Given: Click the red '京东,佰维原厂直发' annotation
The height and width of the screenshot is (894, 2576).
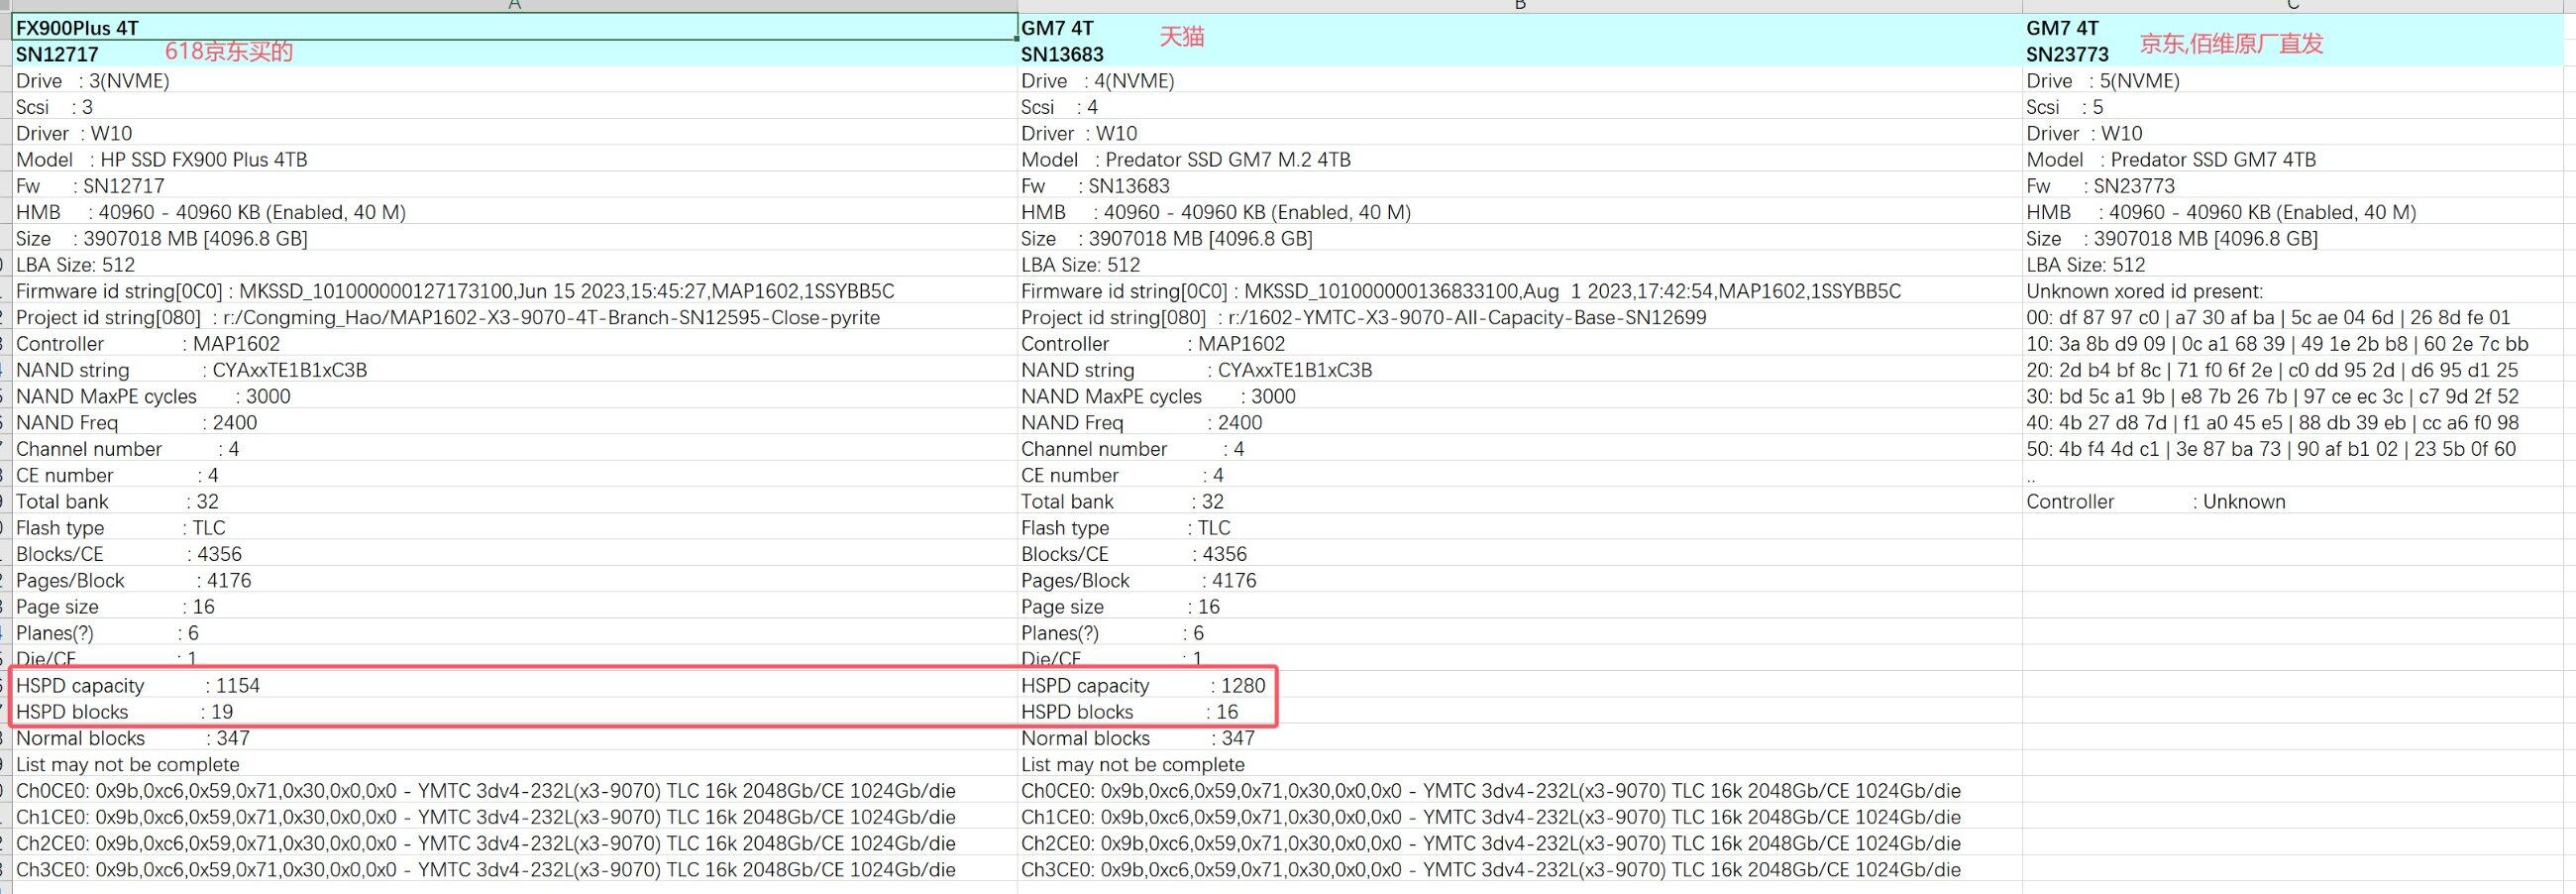Looking at the screenshot, I should 2231,43.
